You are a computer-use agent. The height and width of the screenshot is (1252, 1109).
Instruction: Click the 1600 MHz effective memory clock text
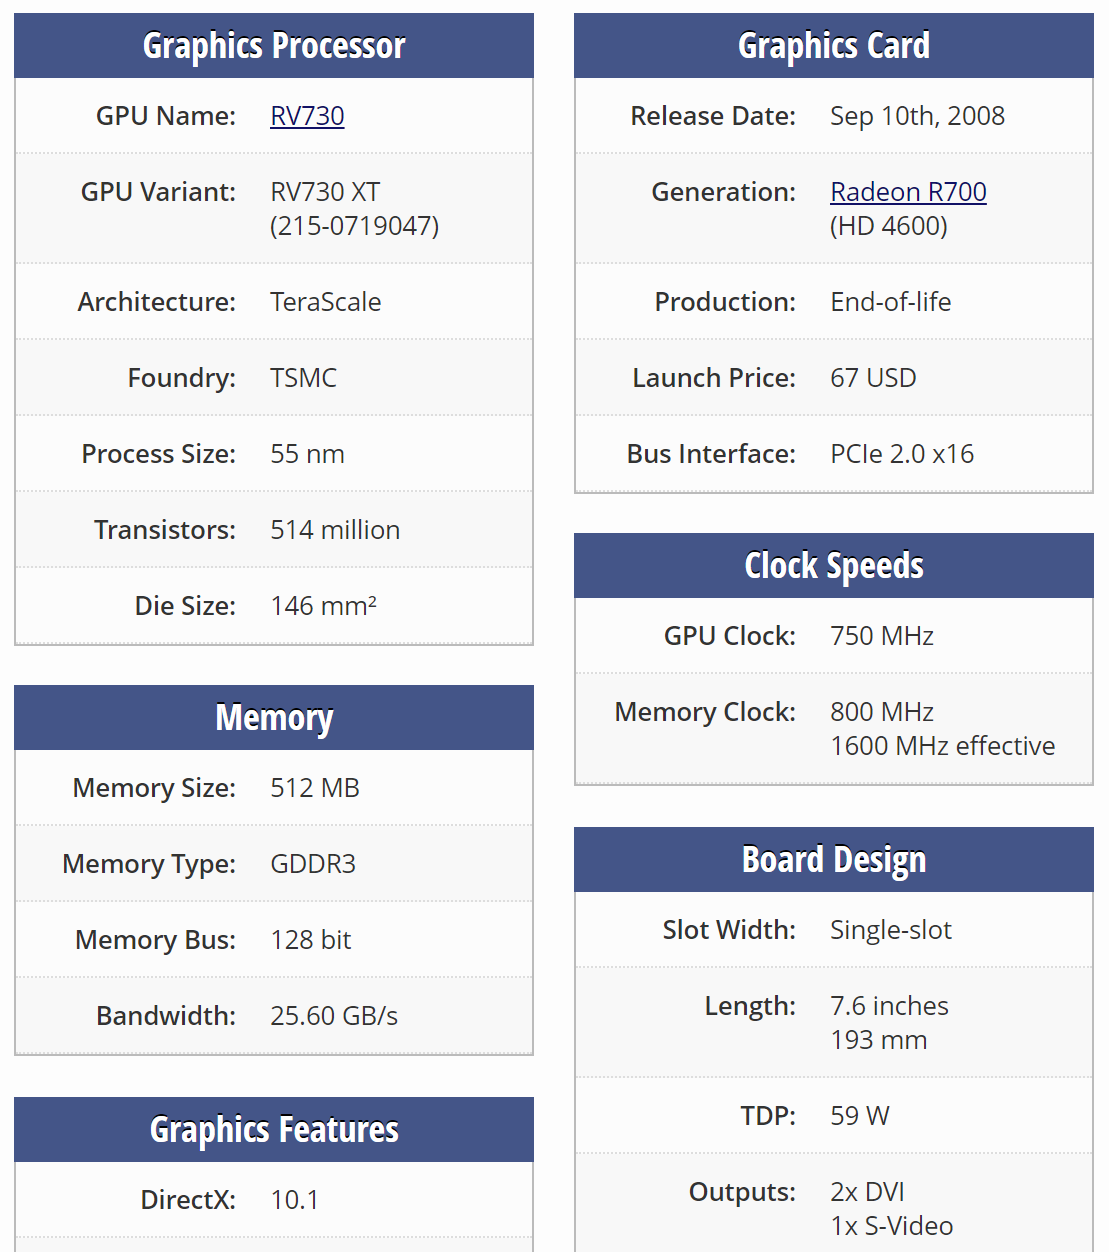pos(942,746)
